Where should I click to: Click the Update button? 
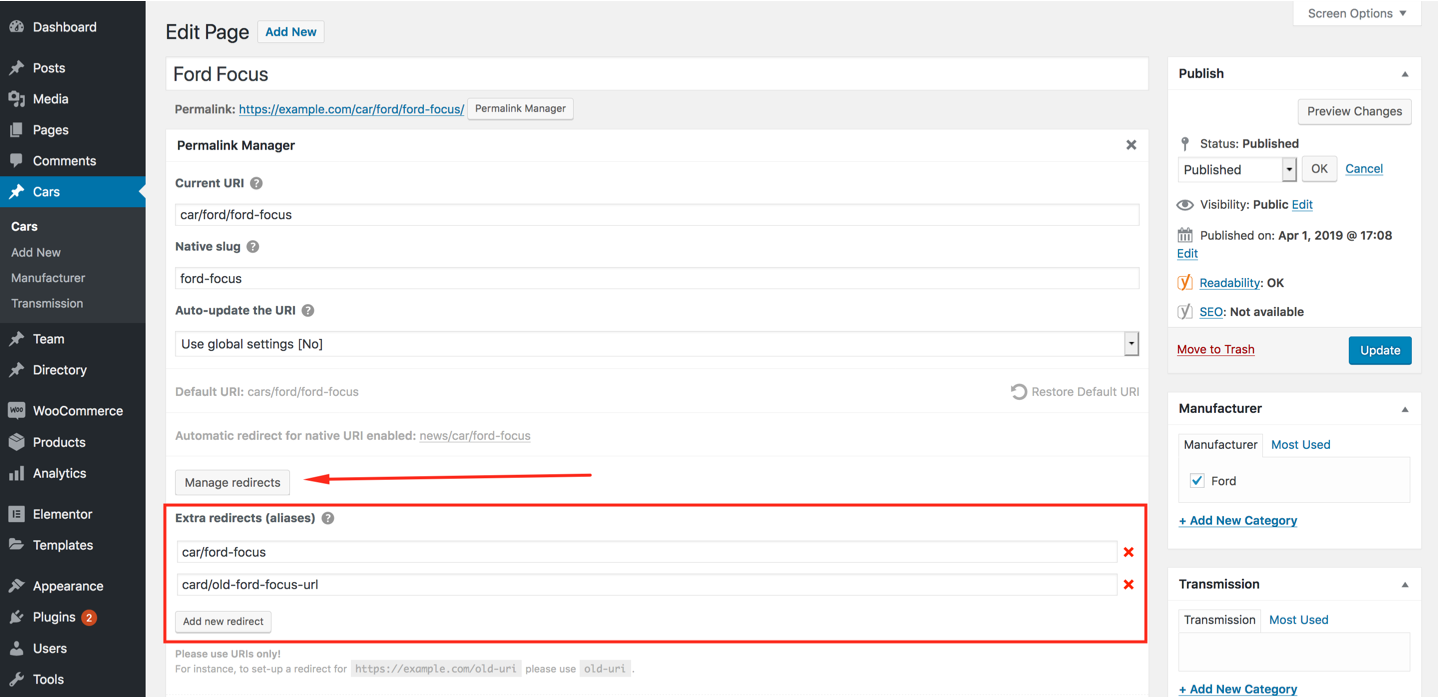coord(1380,350)
